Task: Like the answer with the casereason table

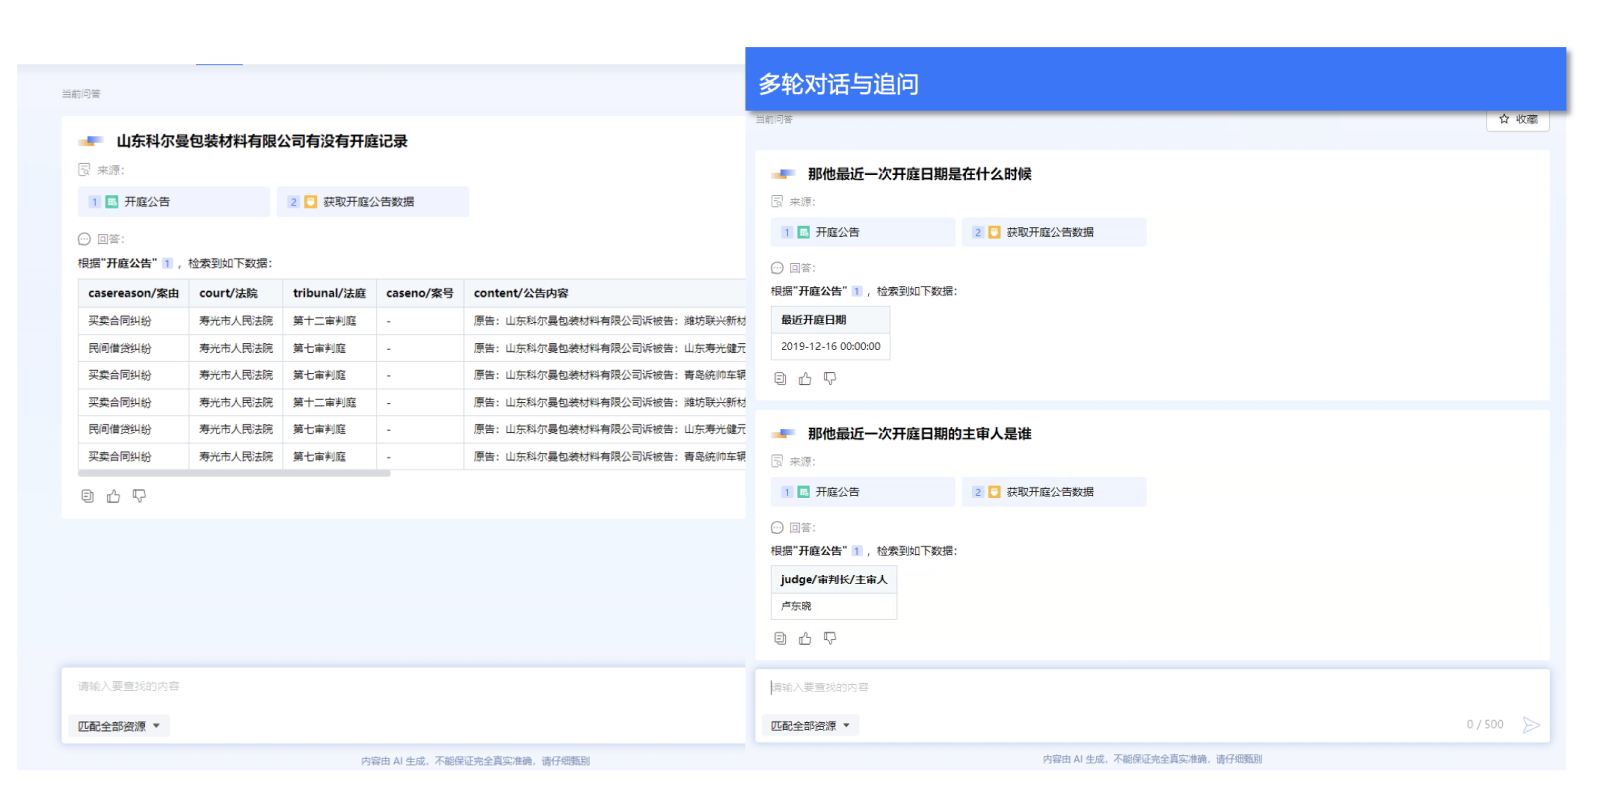Action: coord(113,496)
